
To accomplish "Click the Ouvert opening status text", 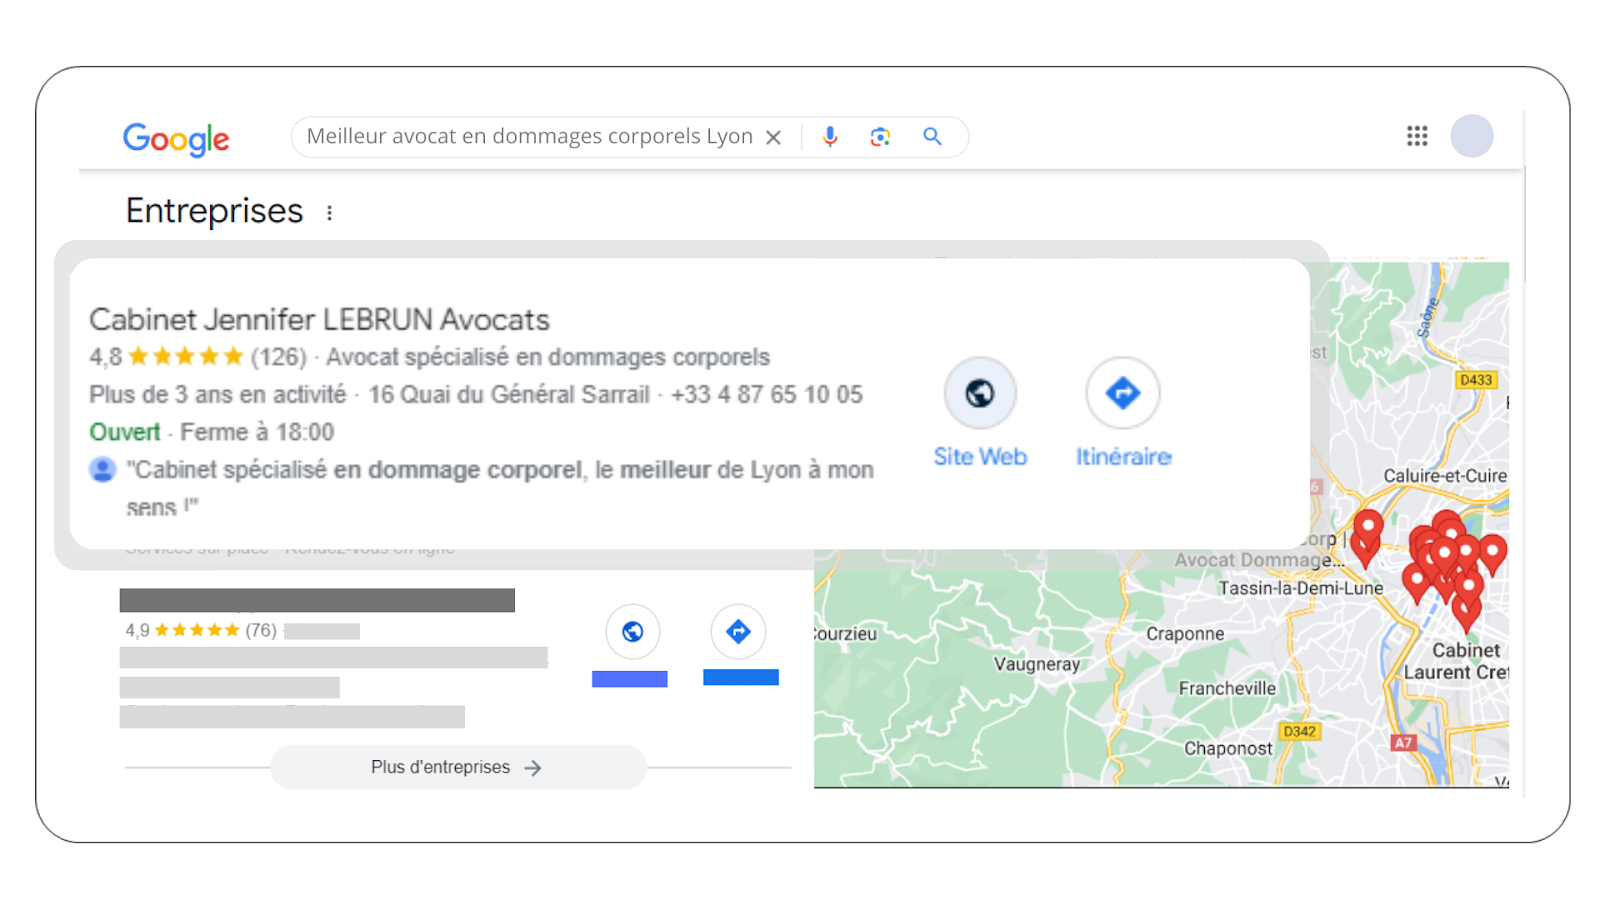I will point(125,432).
